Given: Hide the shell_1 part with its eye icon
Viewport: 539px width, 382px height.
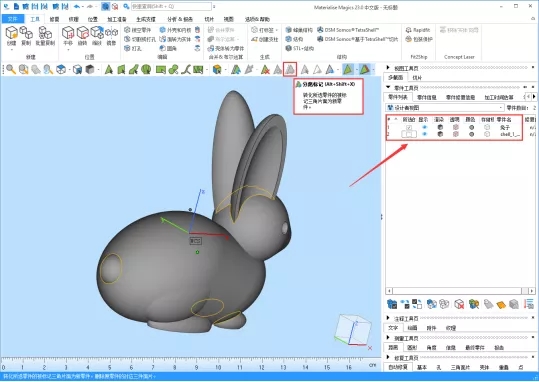Looking at the screenshot, I should (425, 134).
